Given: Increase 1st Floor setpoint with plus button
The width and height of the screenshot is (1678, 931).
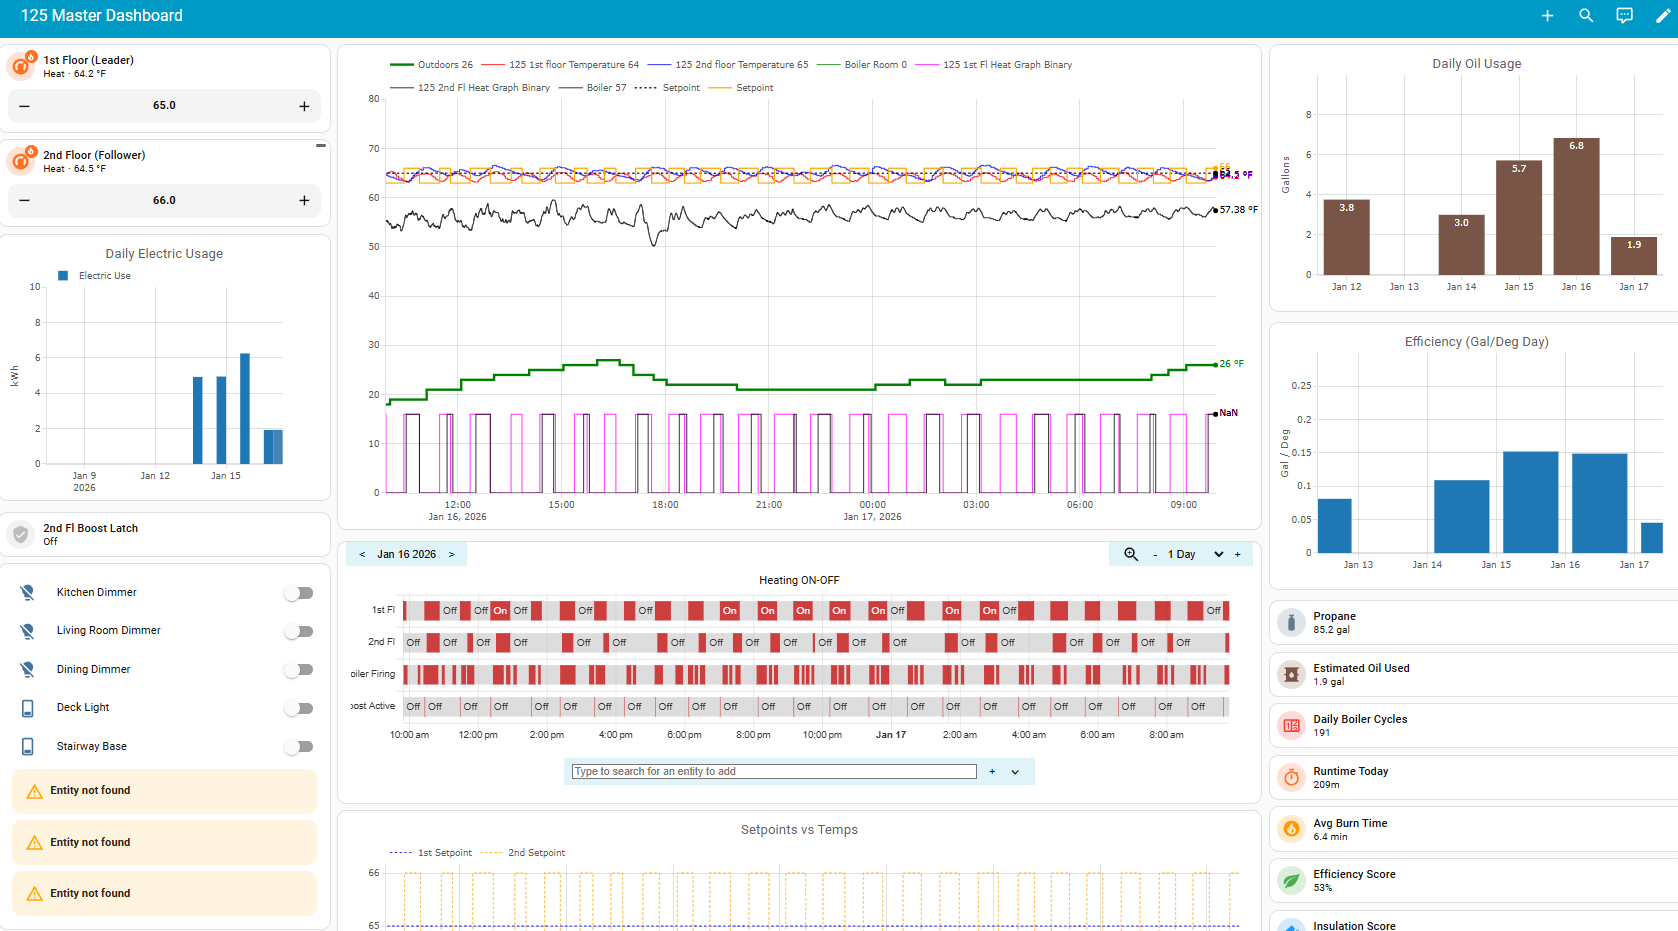Looking at the screenshot, I should click(x=304, y=106).
